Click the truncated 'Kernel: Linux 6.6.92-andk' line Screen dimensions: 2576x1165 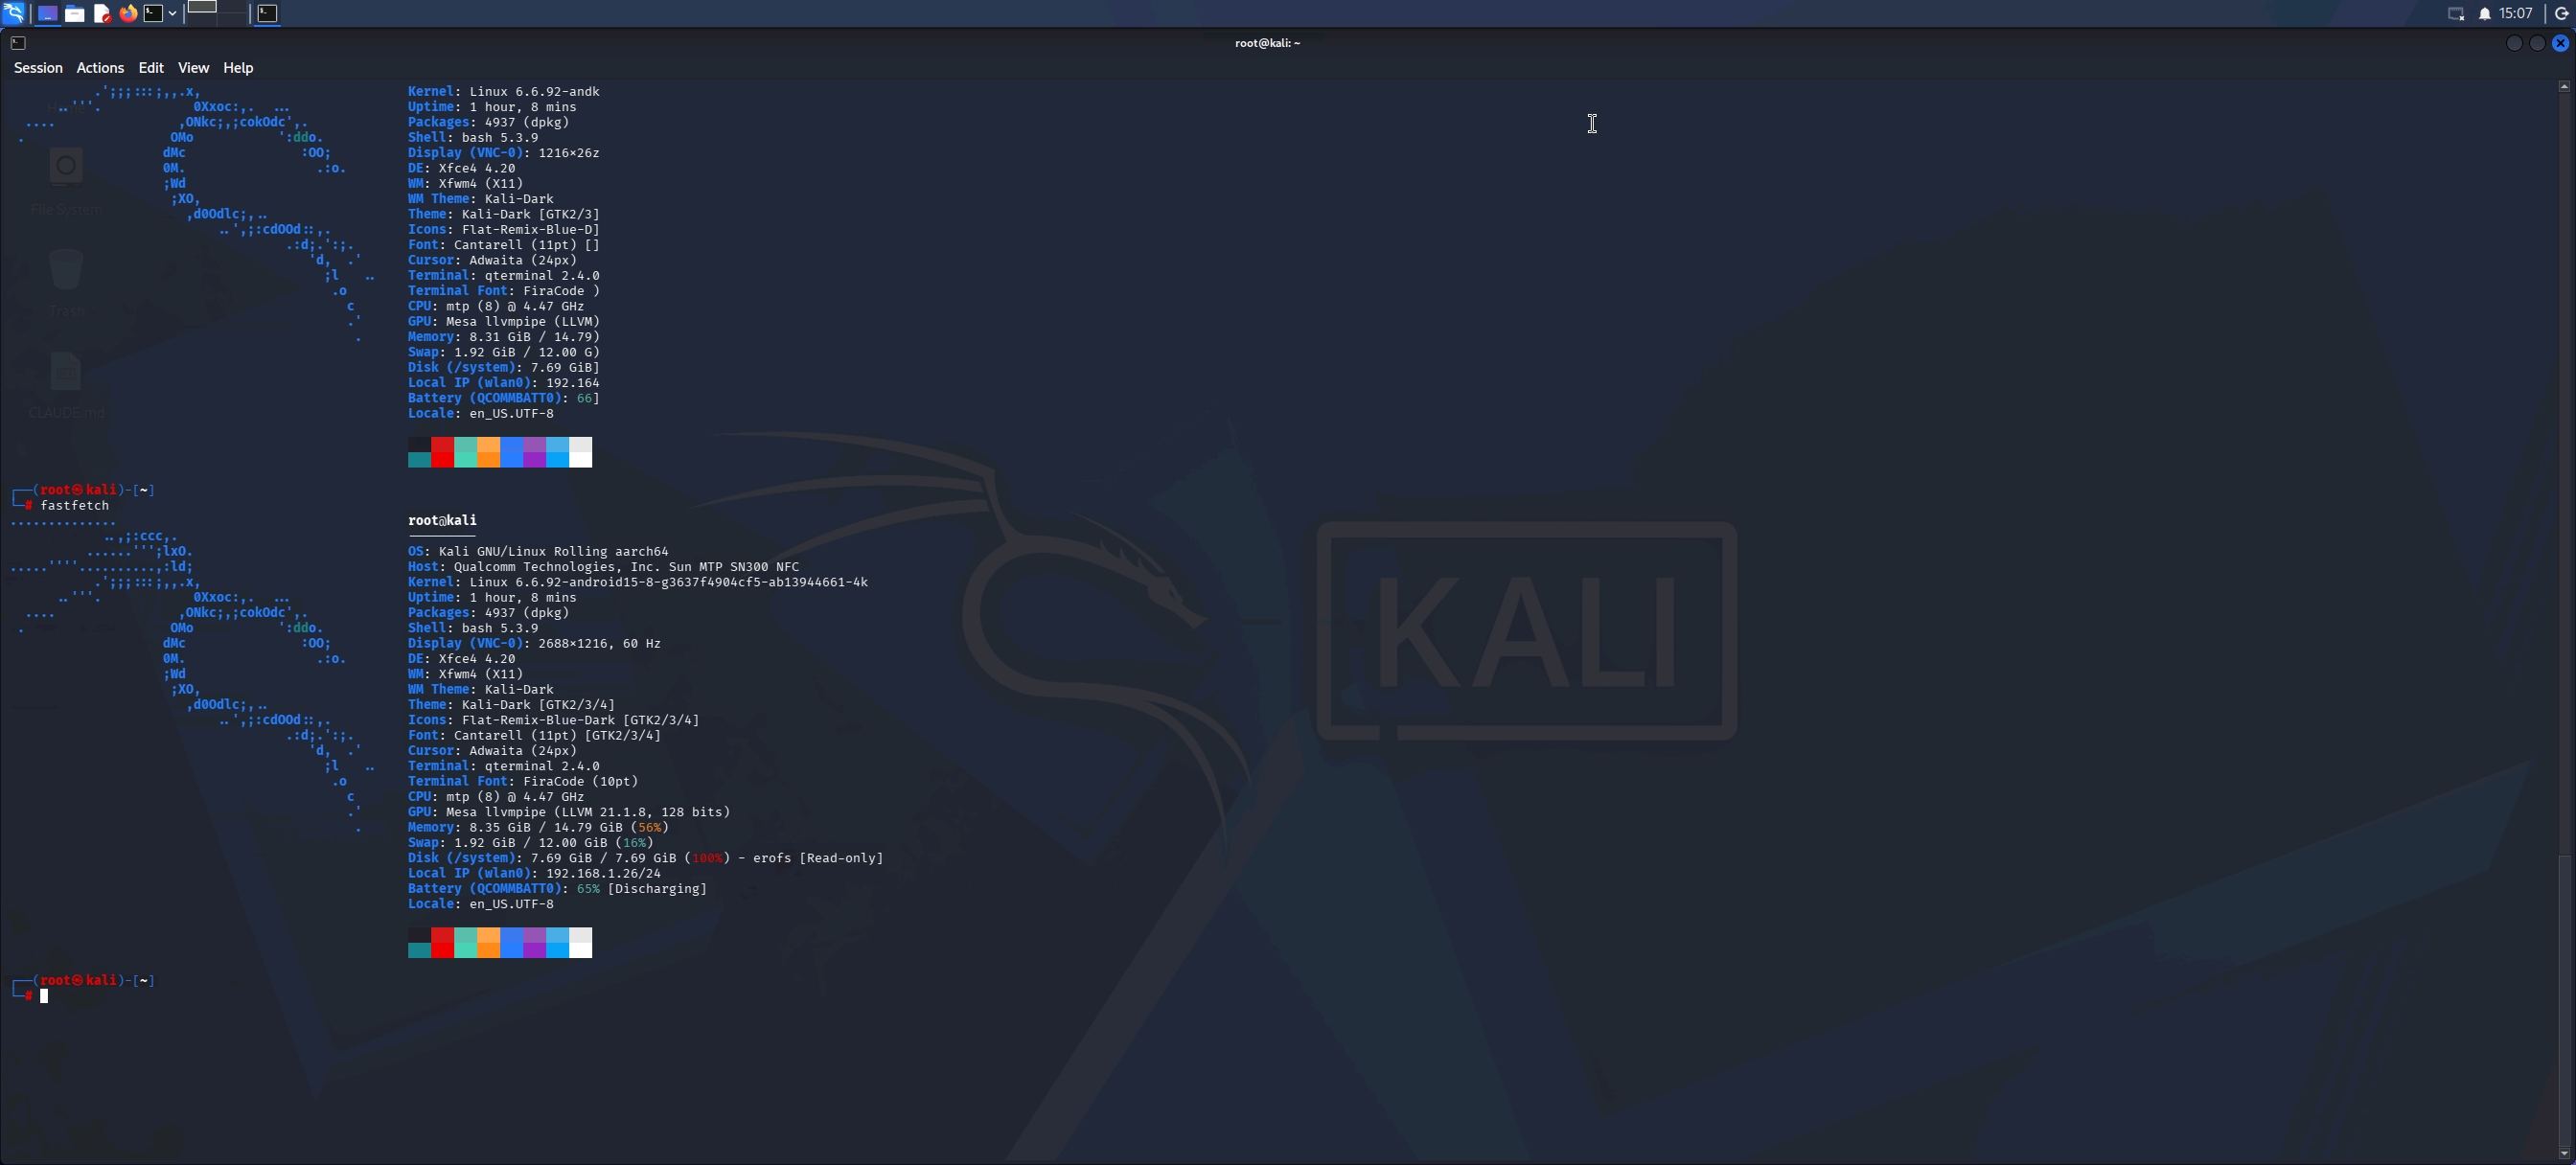pyautogui.click(x=504, y=92)
